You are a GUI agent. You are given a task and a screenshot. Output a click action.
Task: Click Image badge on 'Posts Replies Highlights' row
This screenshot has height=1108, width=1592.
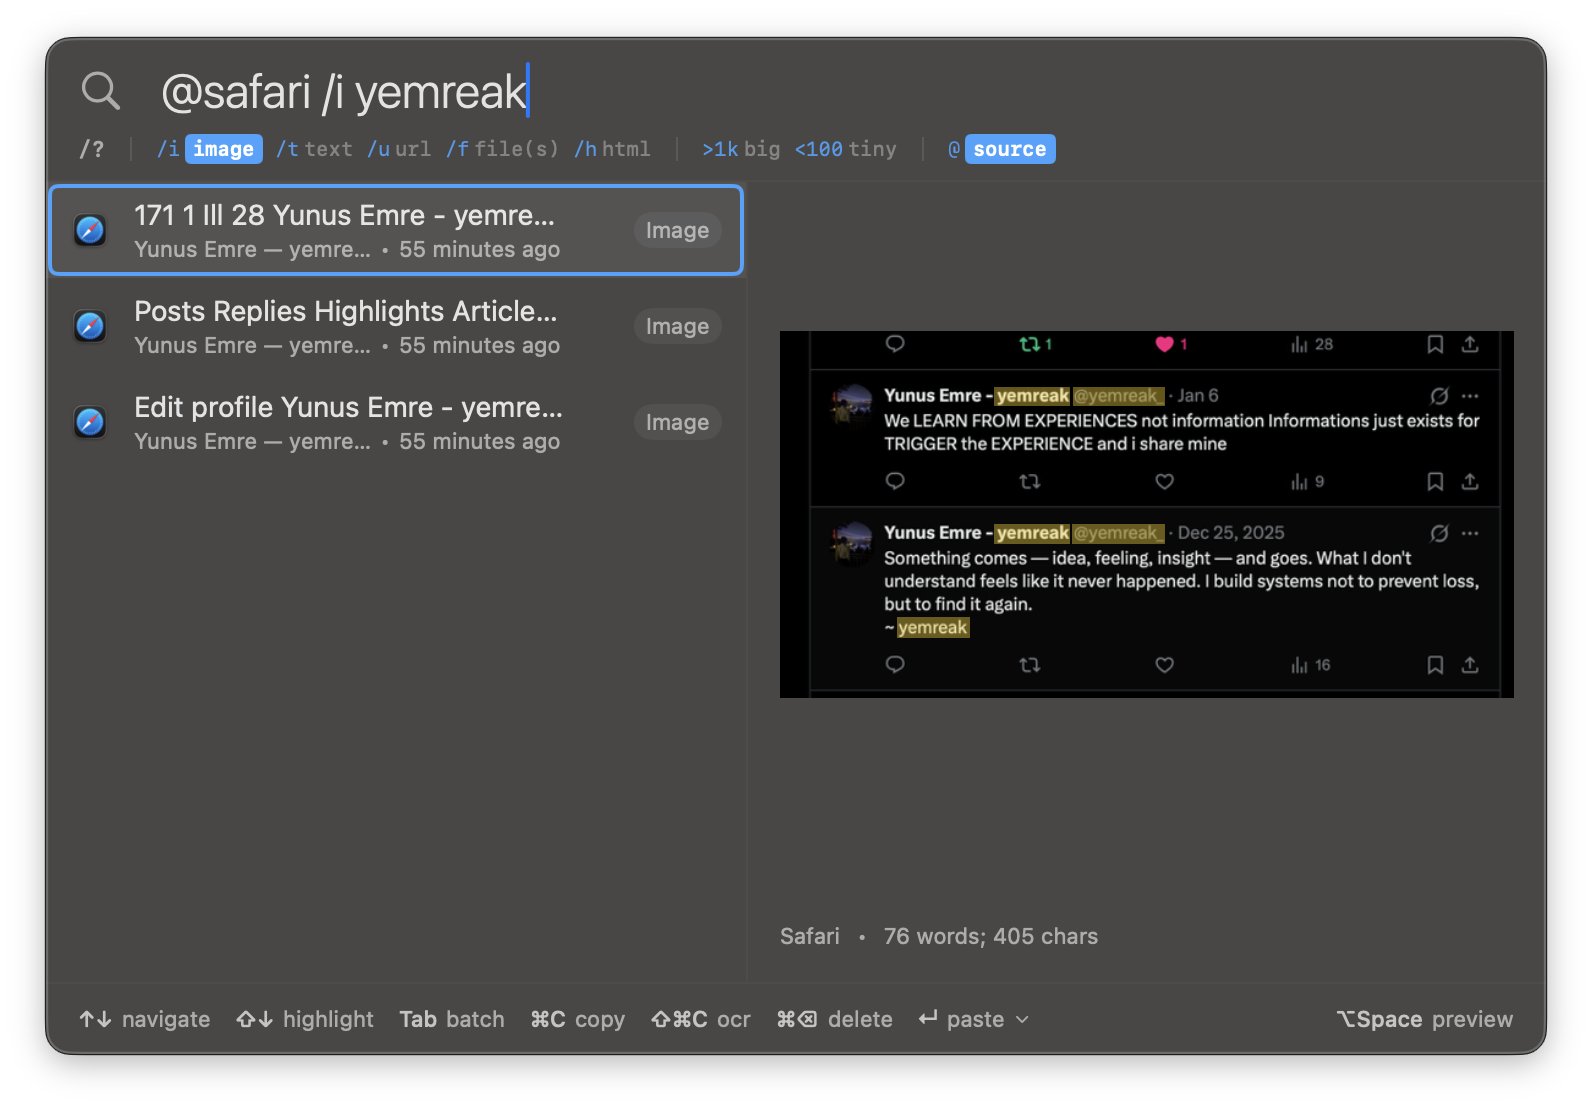pos(677,326)
